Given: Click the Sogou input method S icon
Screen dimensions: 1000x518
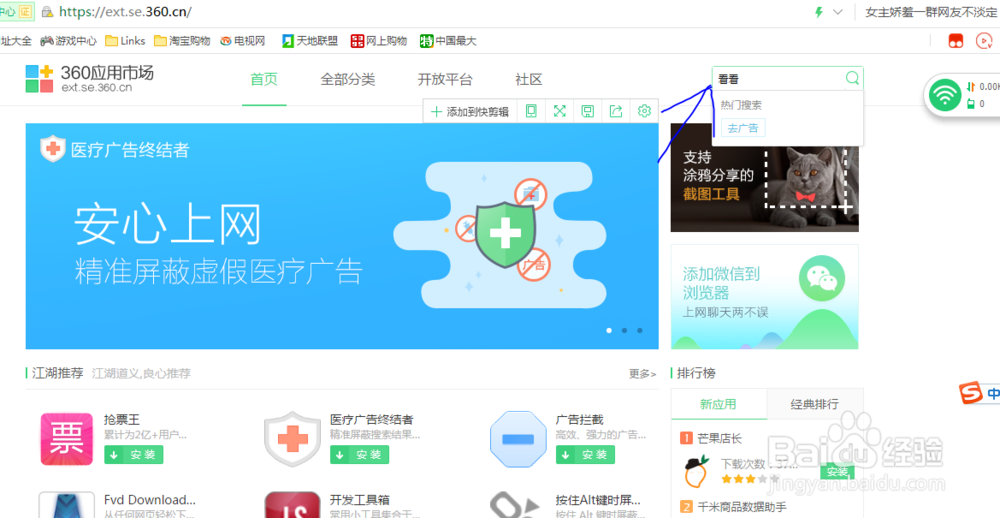Looking at the screenshot, I should coord(972,393).
